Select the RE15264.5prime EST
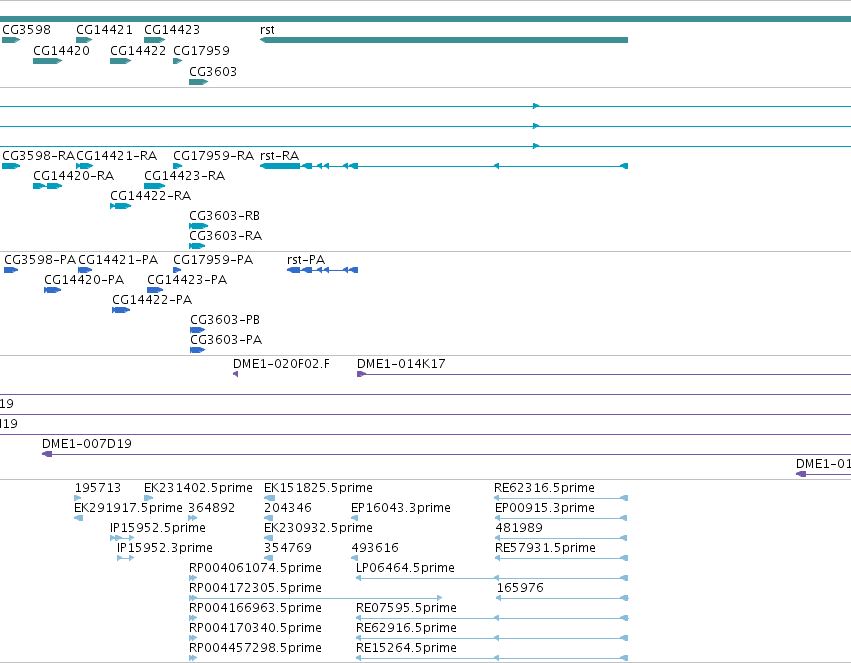 pos(406,649)
